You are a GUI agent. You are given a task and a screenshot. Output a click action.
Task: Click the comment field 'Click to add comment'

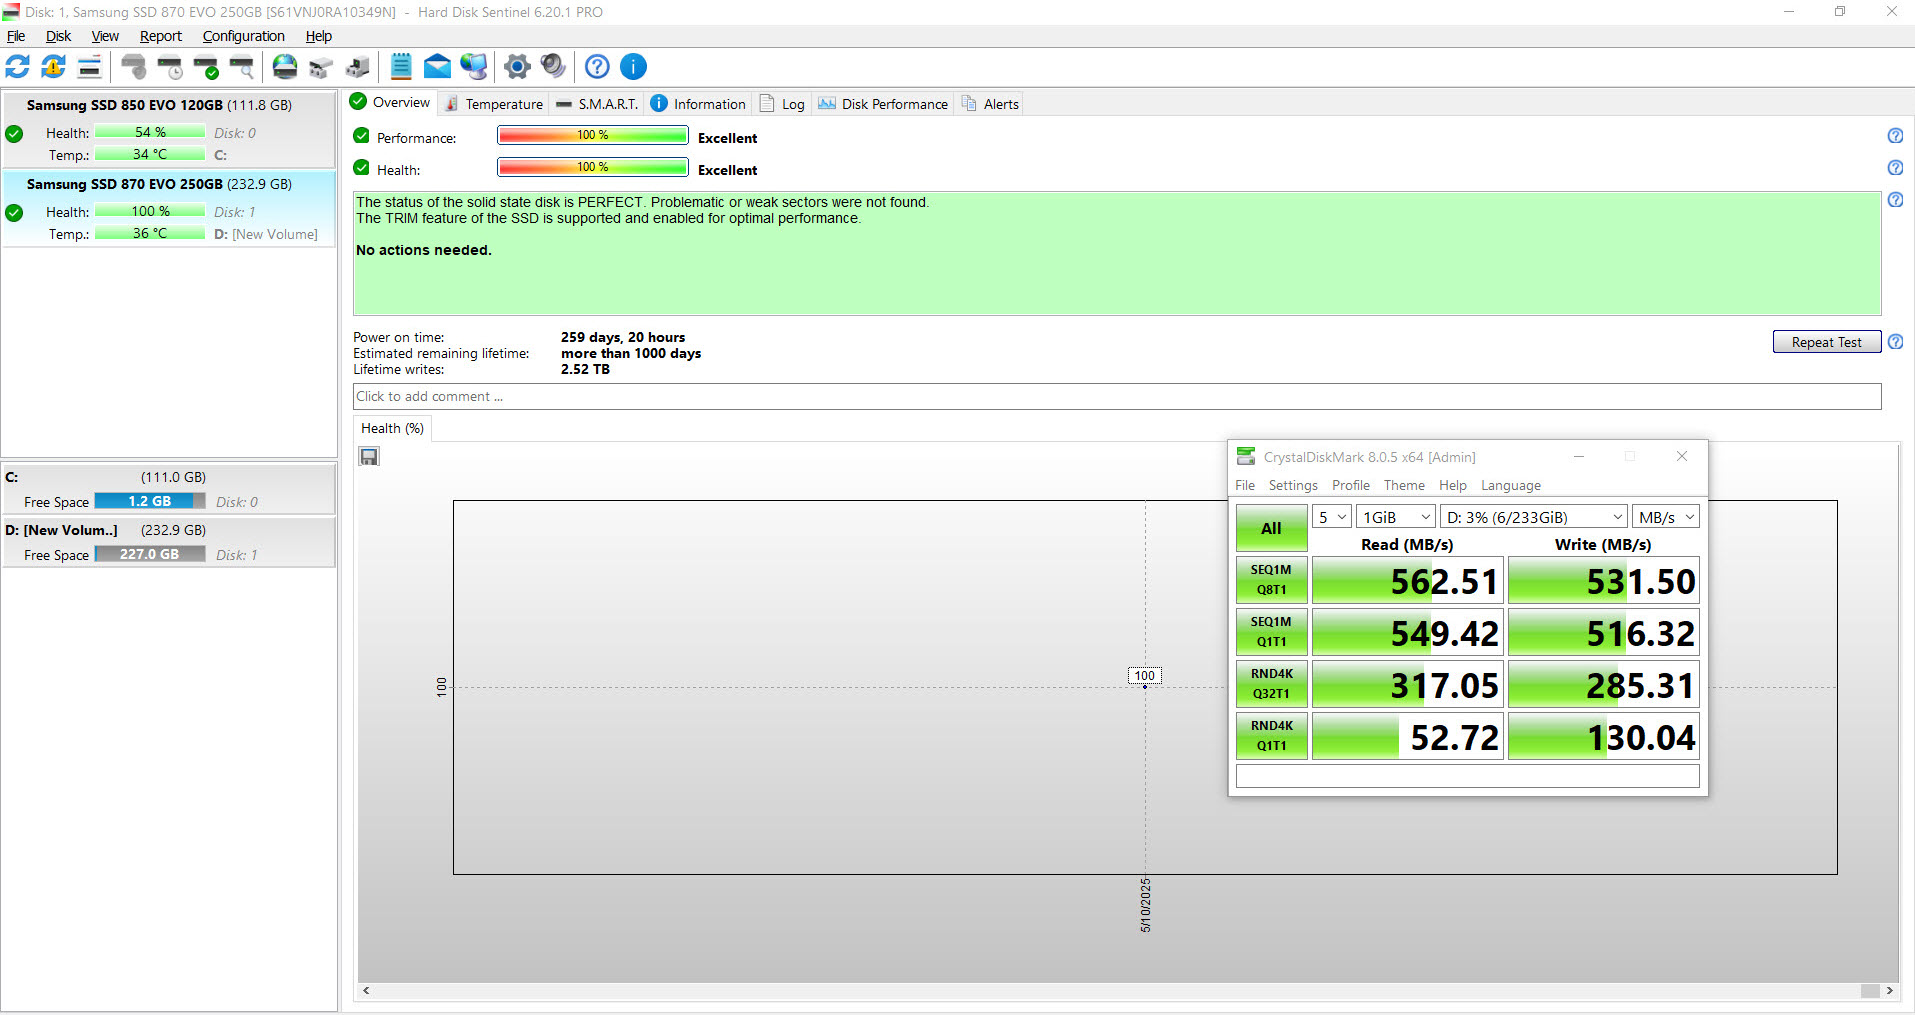point(1117,397)
